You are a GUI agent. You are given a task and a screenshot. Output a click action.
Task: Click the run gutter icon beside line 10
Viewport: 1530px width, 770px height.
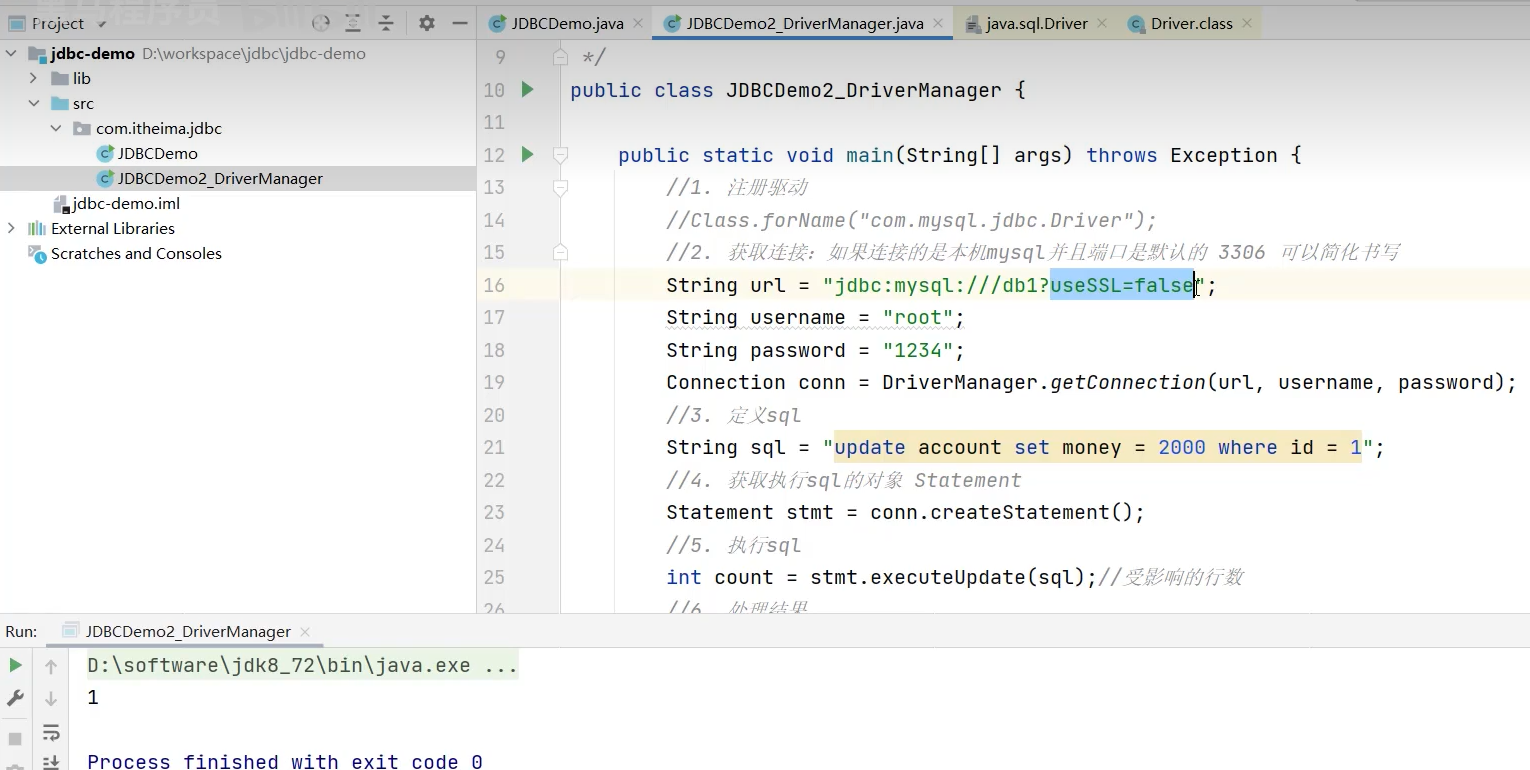[529, 90]
